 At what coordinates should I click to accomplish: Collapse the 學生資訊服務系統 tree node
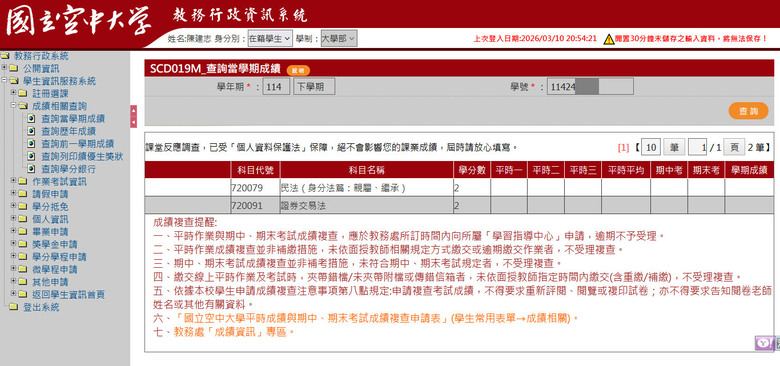pos(4,81)
